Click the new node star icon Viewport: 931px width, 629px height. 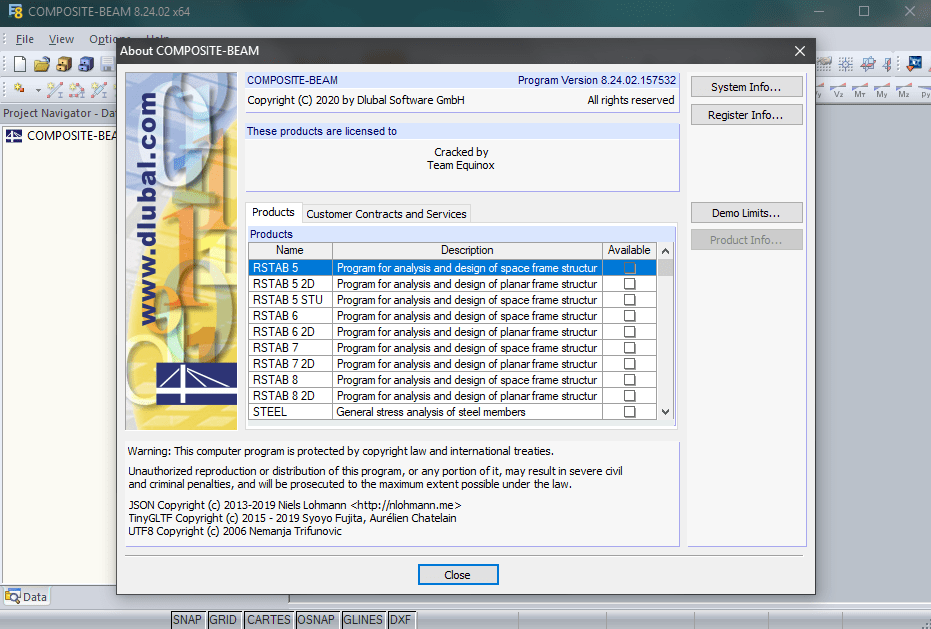20,89
